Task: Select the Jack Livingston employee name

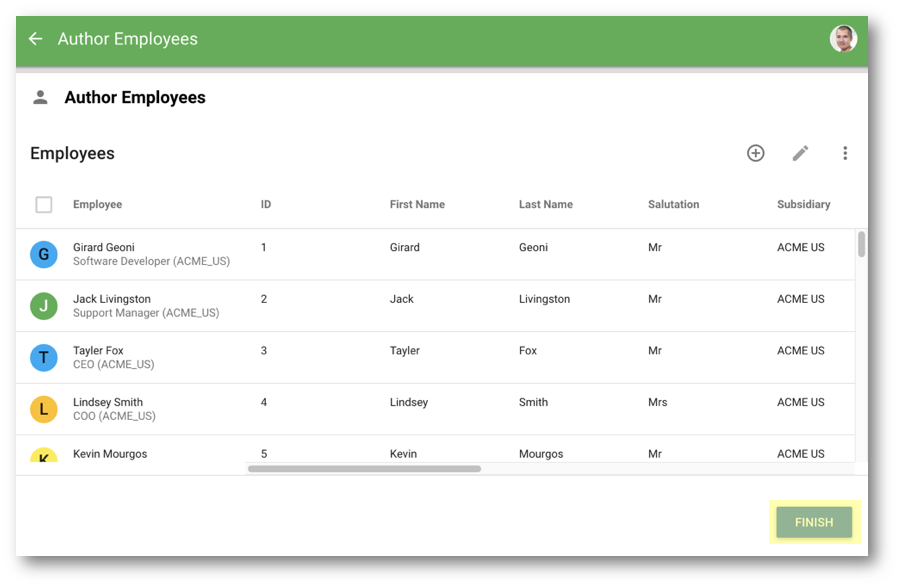Action: (112, 299)
